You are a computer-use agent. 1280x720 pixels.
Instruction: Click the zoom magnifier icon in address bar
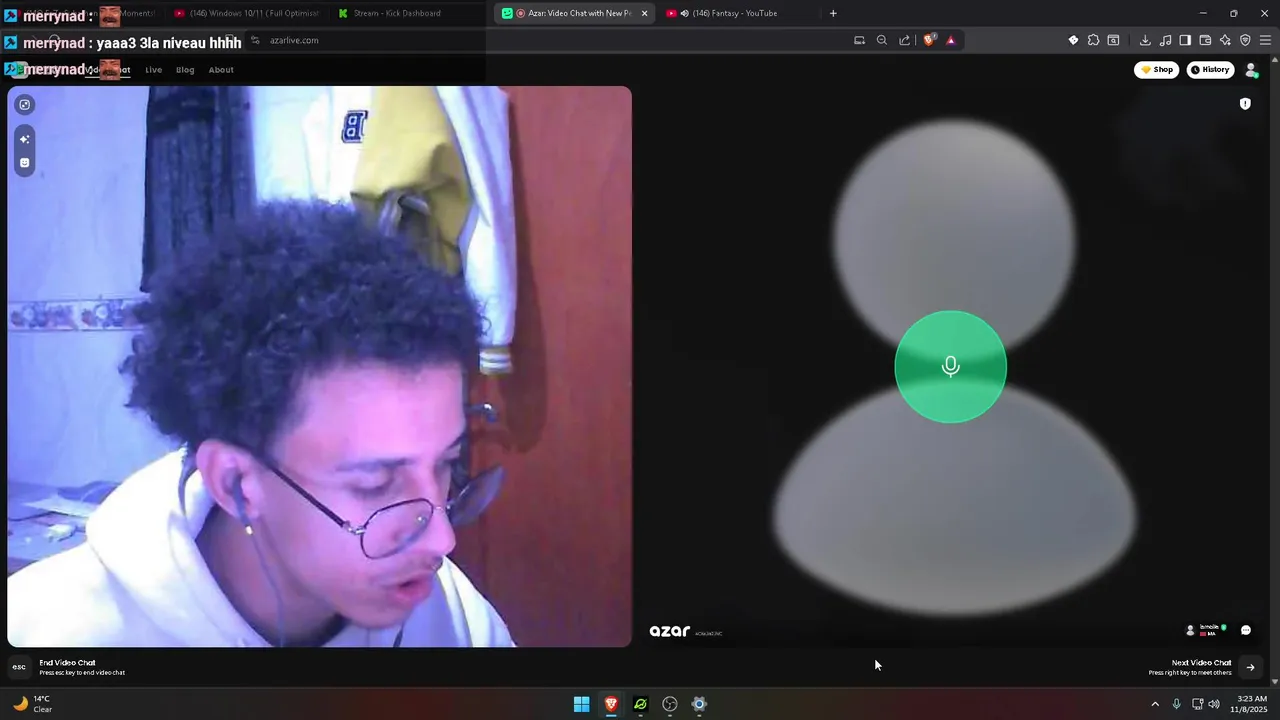(882, 40)
